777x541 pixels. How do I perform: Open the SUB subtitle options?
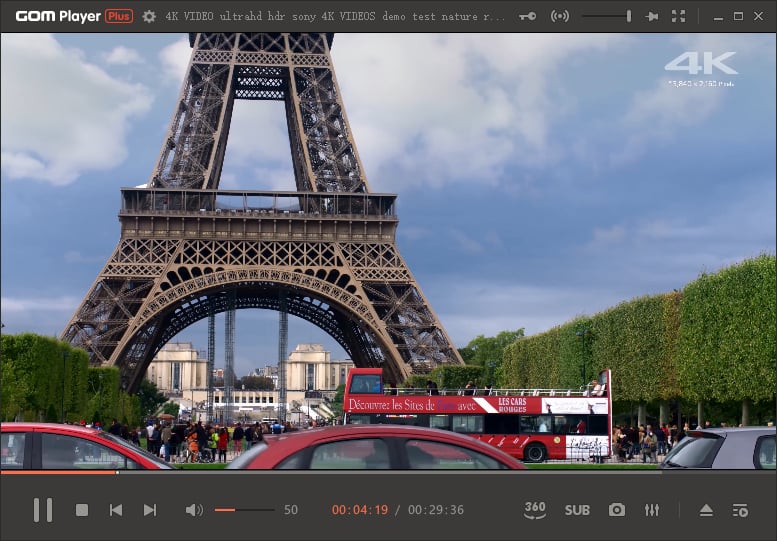click(577, 510)
